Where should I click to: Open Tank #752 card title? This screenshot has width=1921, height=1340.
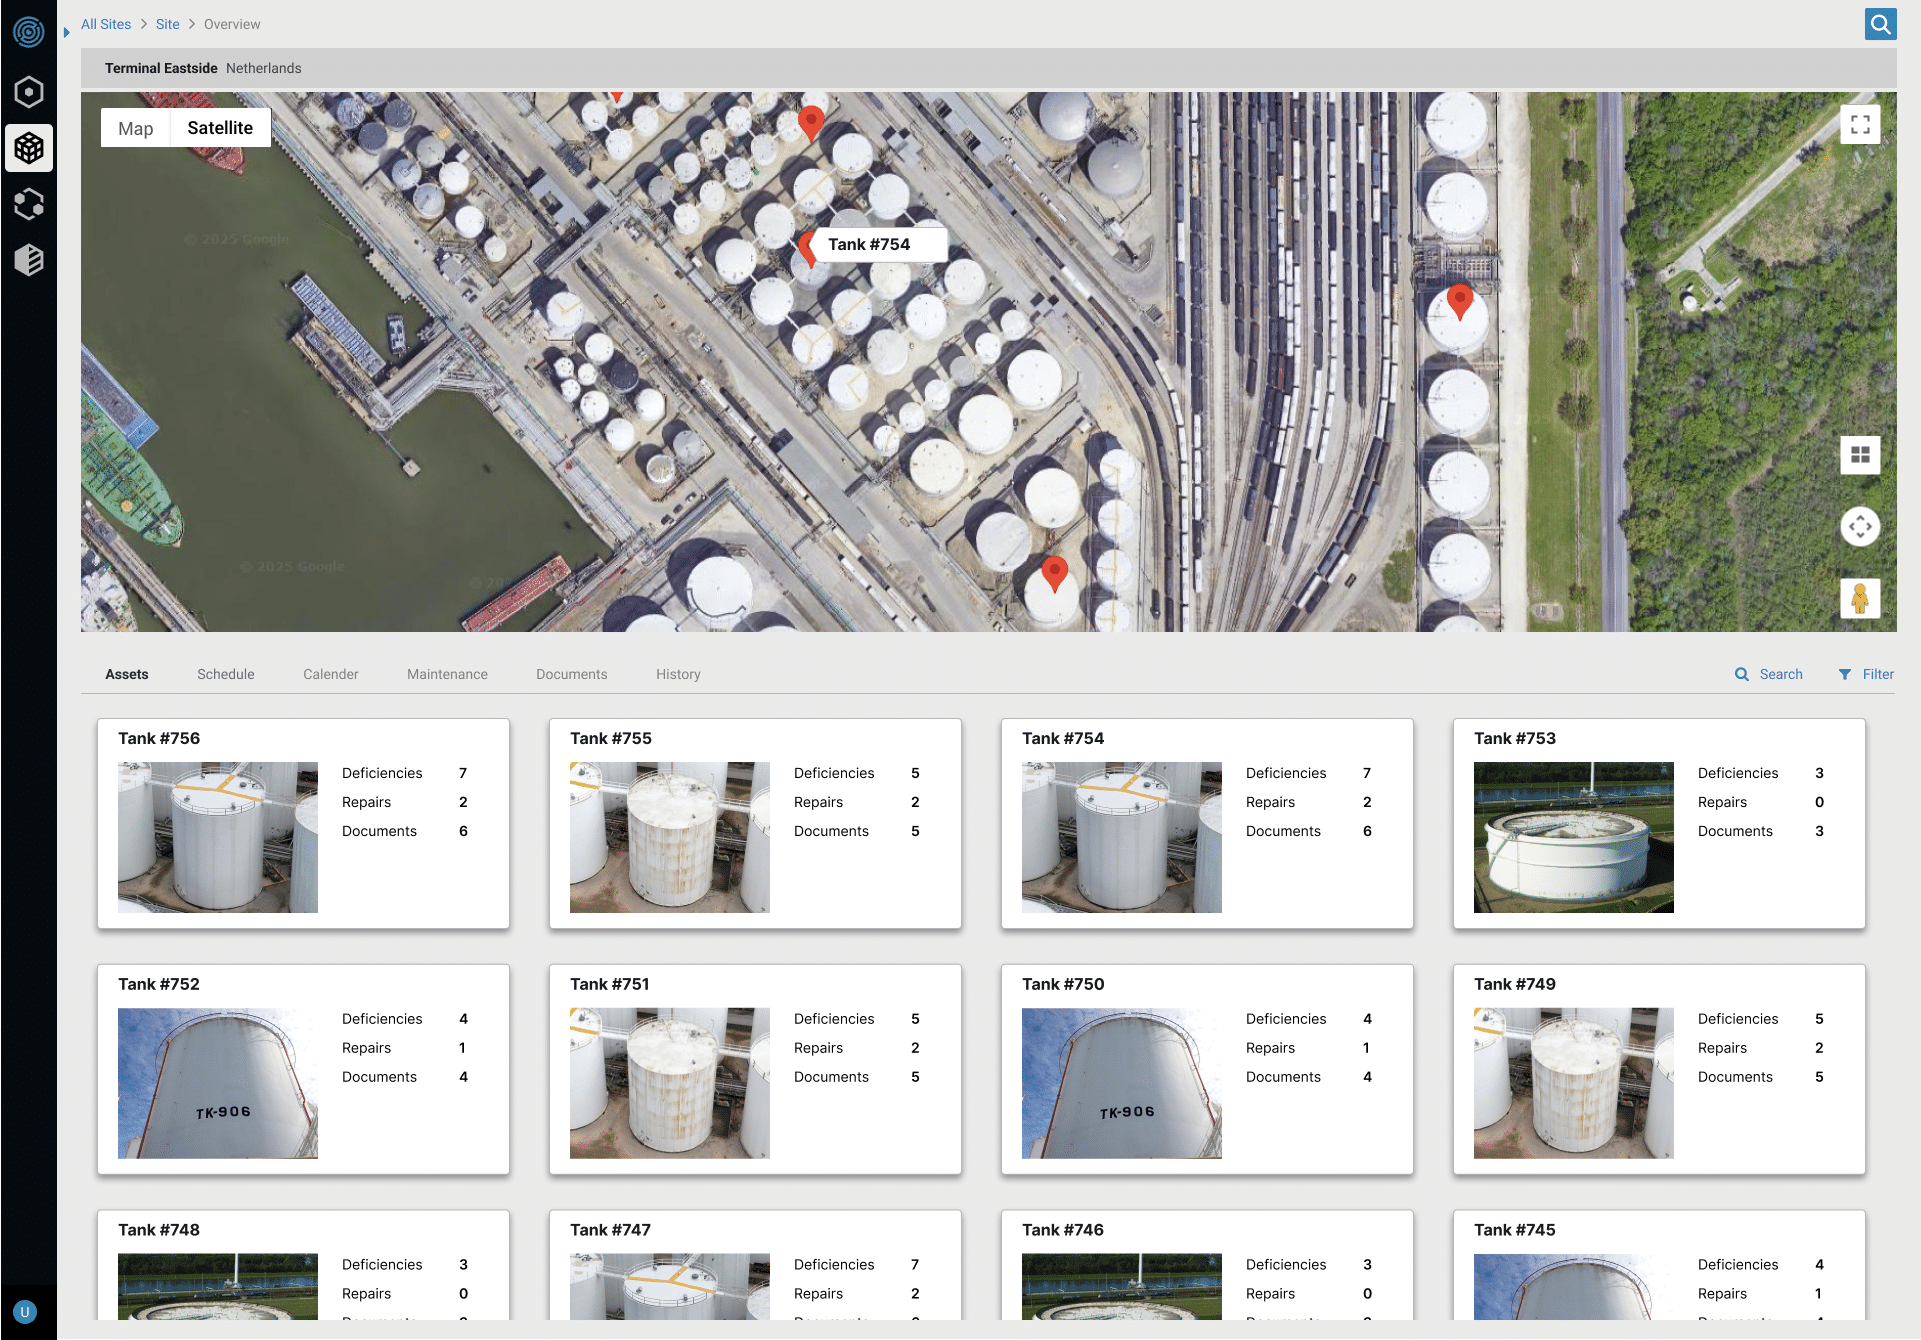(x=159, y=984)
